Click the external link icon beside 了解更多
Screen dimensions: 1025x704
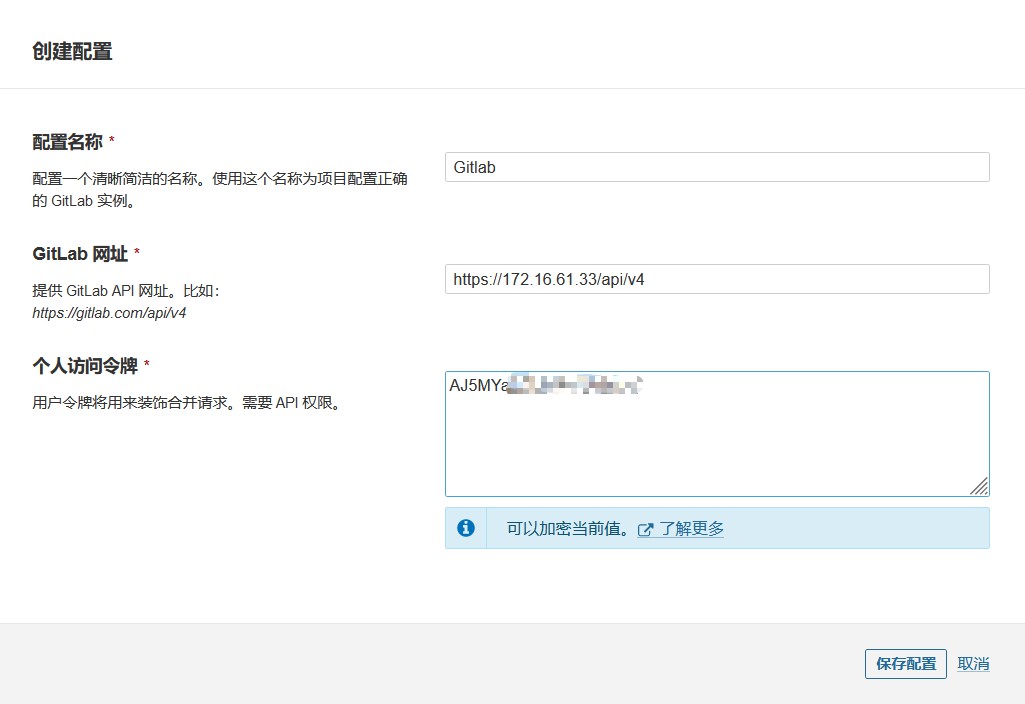[x=645, y=529]
